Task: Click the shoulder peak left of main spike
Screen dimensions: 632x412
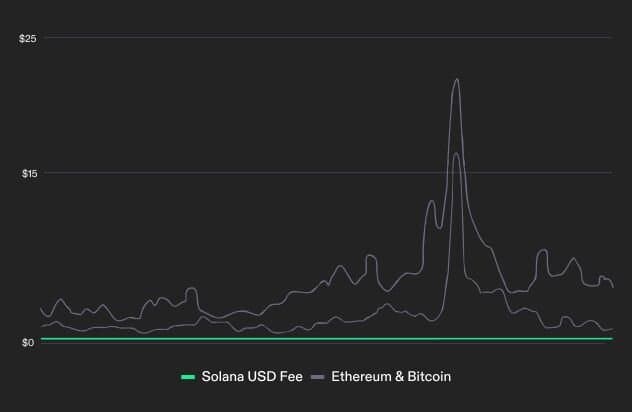Action: pos(432,201)
